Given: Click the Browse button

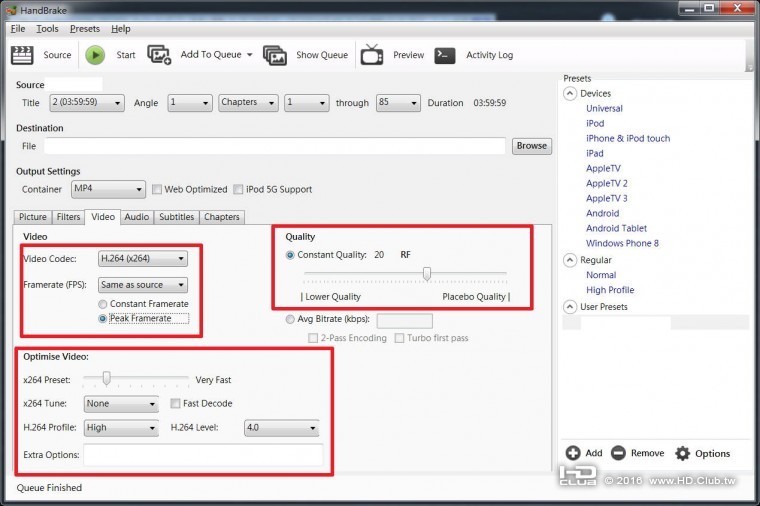Looking at the screenshot, I should click(x=531, y=146).
